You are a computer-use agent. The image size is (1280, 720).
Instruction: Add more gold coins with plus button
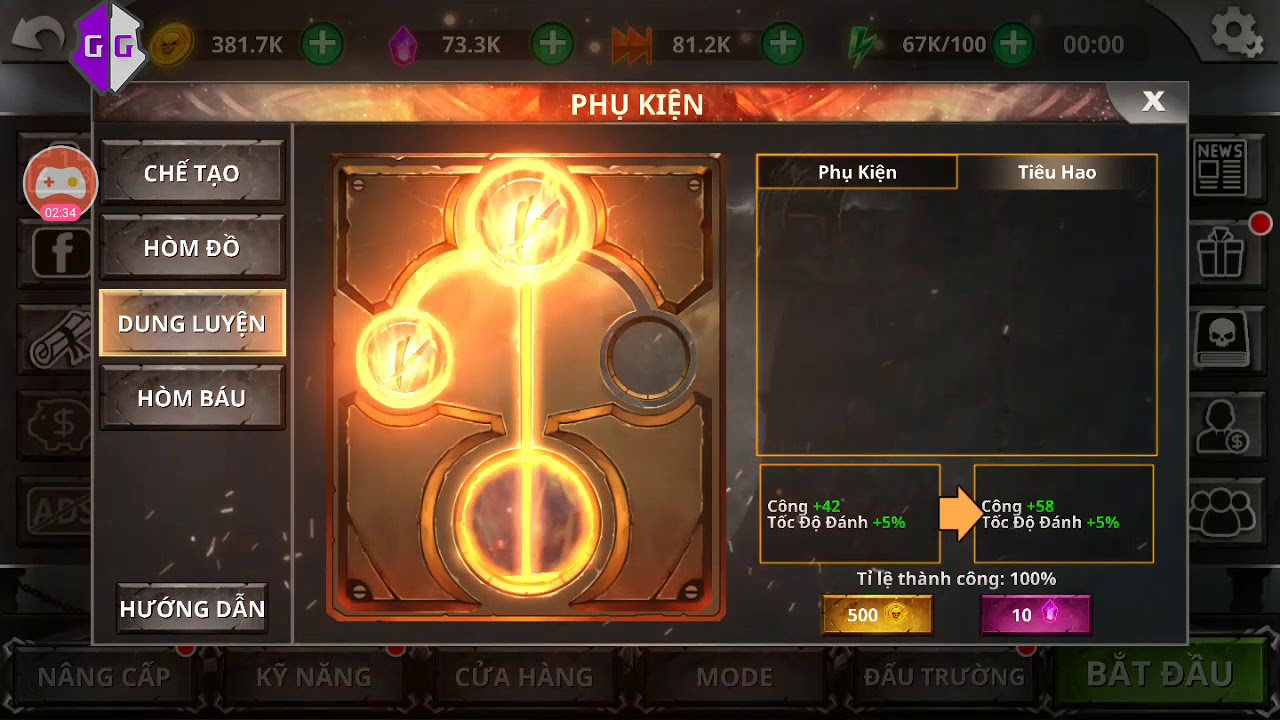click(321, 44)
